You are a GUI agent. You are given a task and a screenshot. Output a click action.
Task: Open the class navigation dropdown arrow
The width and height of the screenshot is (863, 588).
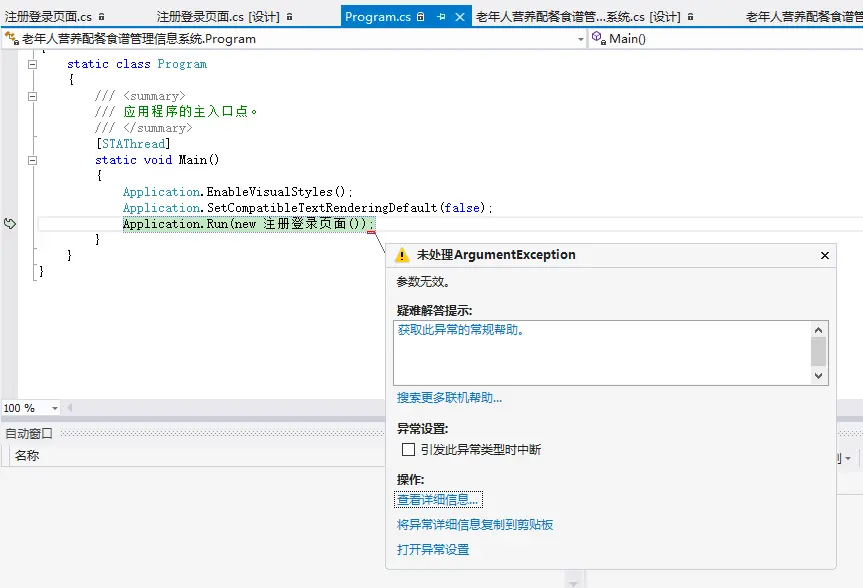click(x=581, y=39)
